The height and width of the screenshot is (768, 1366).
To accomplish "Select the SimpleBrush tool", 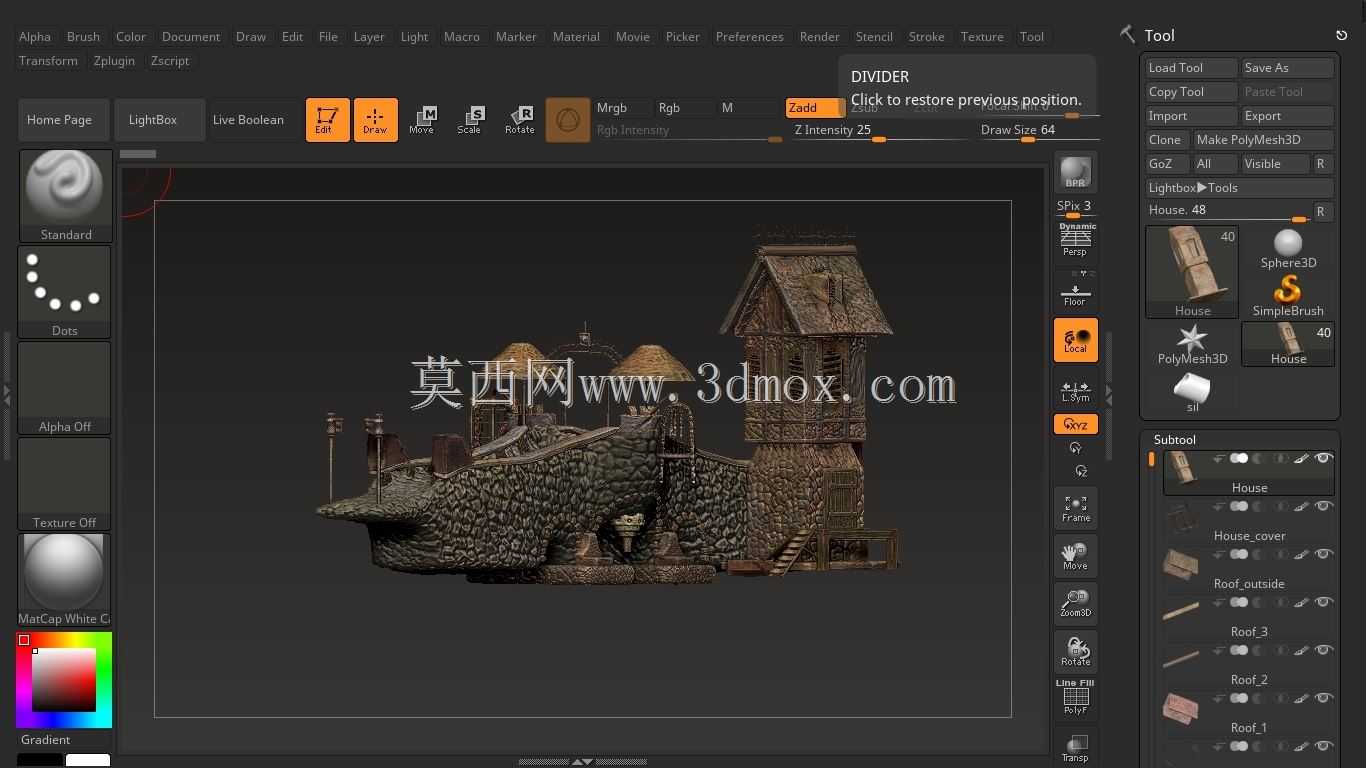I will [1288, 296].
